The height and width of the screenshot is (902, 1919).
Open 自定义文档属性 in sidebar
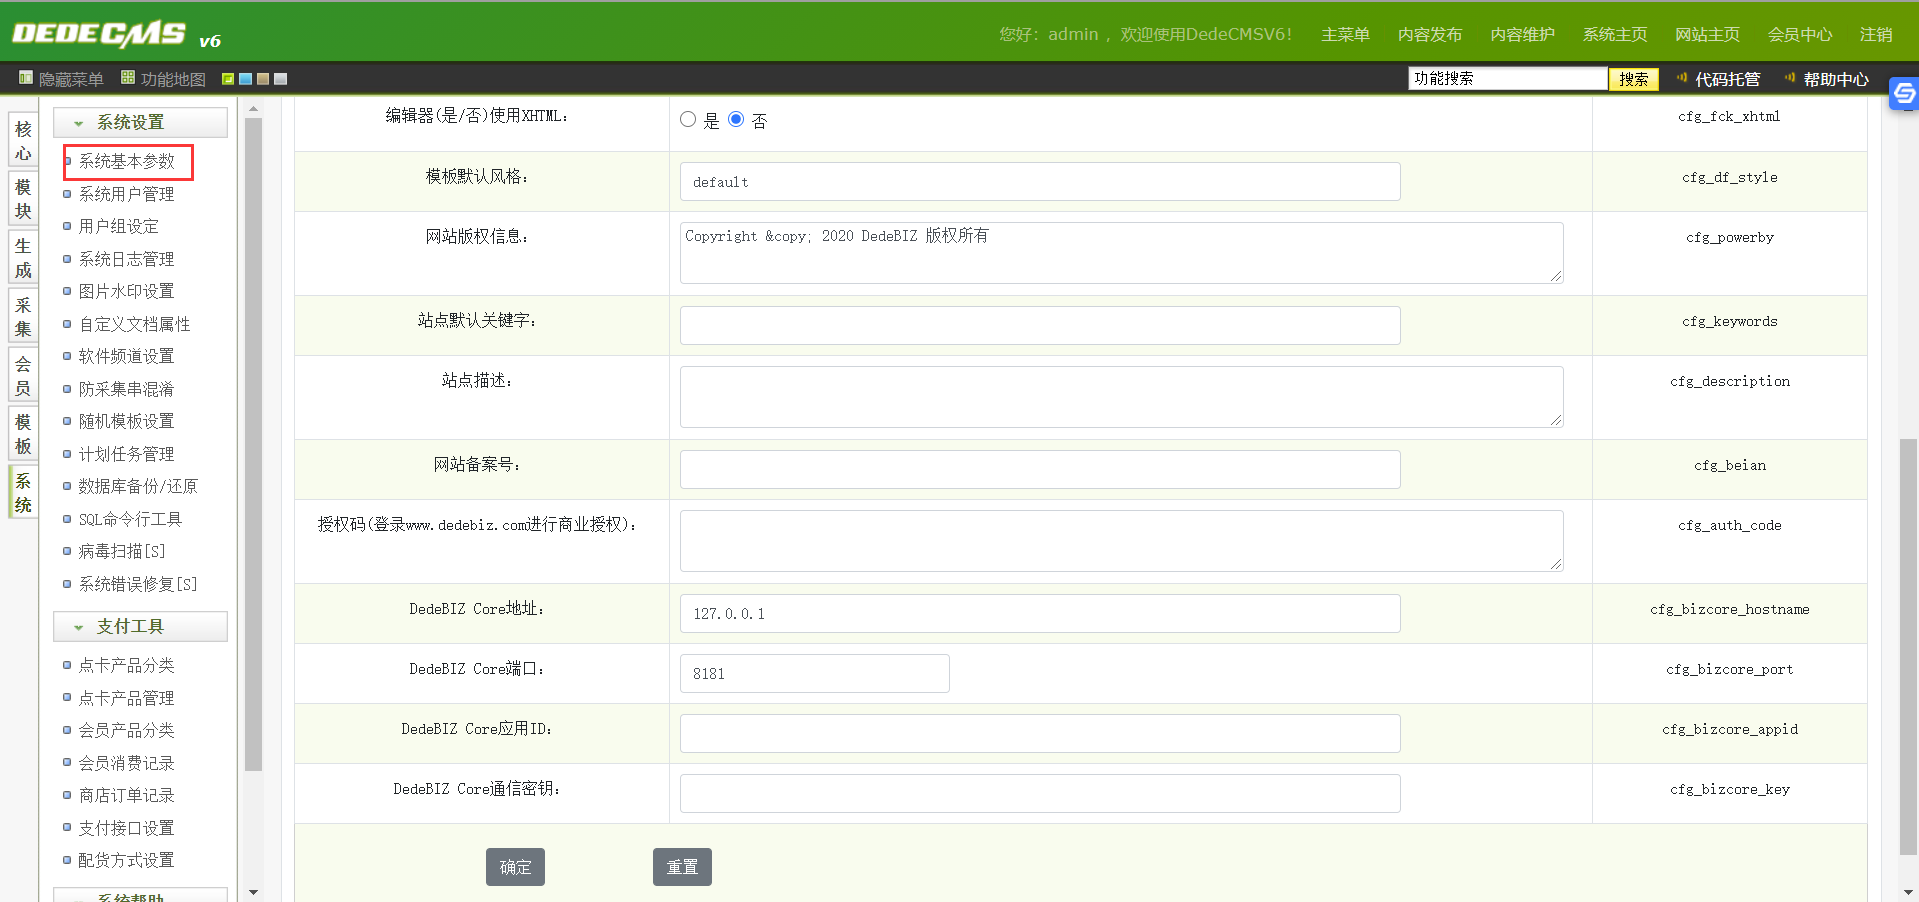(135, 324)
